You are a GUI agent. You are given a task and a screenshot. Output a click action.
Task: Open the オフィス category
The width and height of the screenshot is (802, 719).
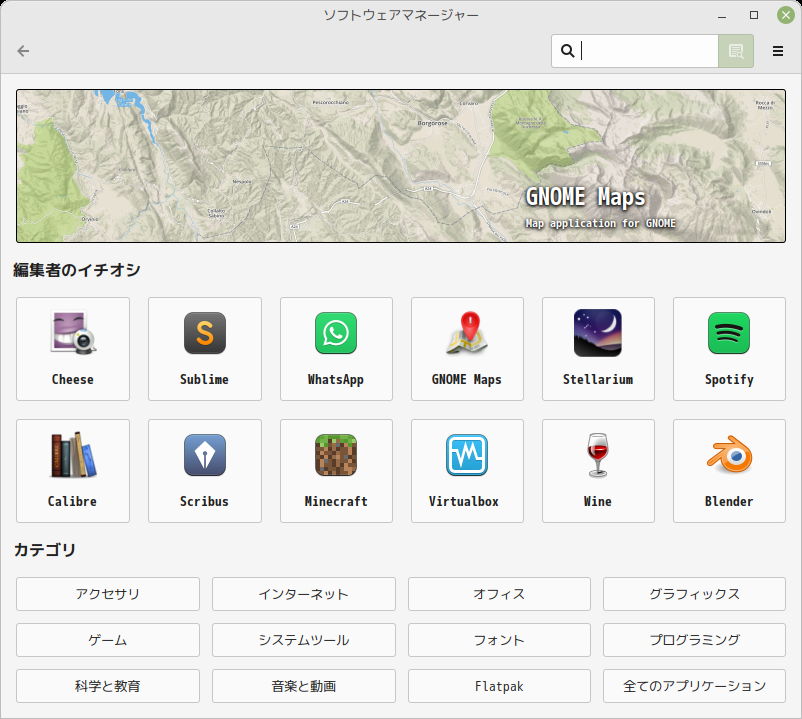(499, 594)
